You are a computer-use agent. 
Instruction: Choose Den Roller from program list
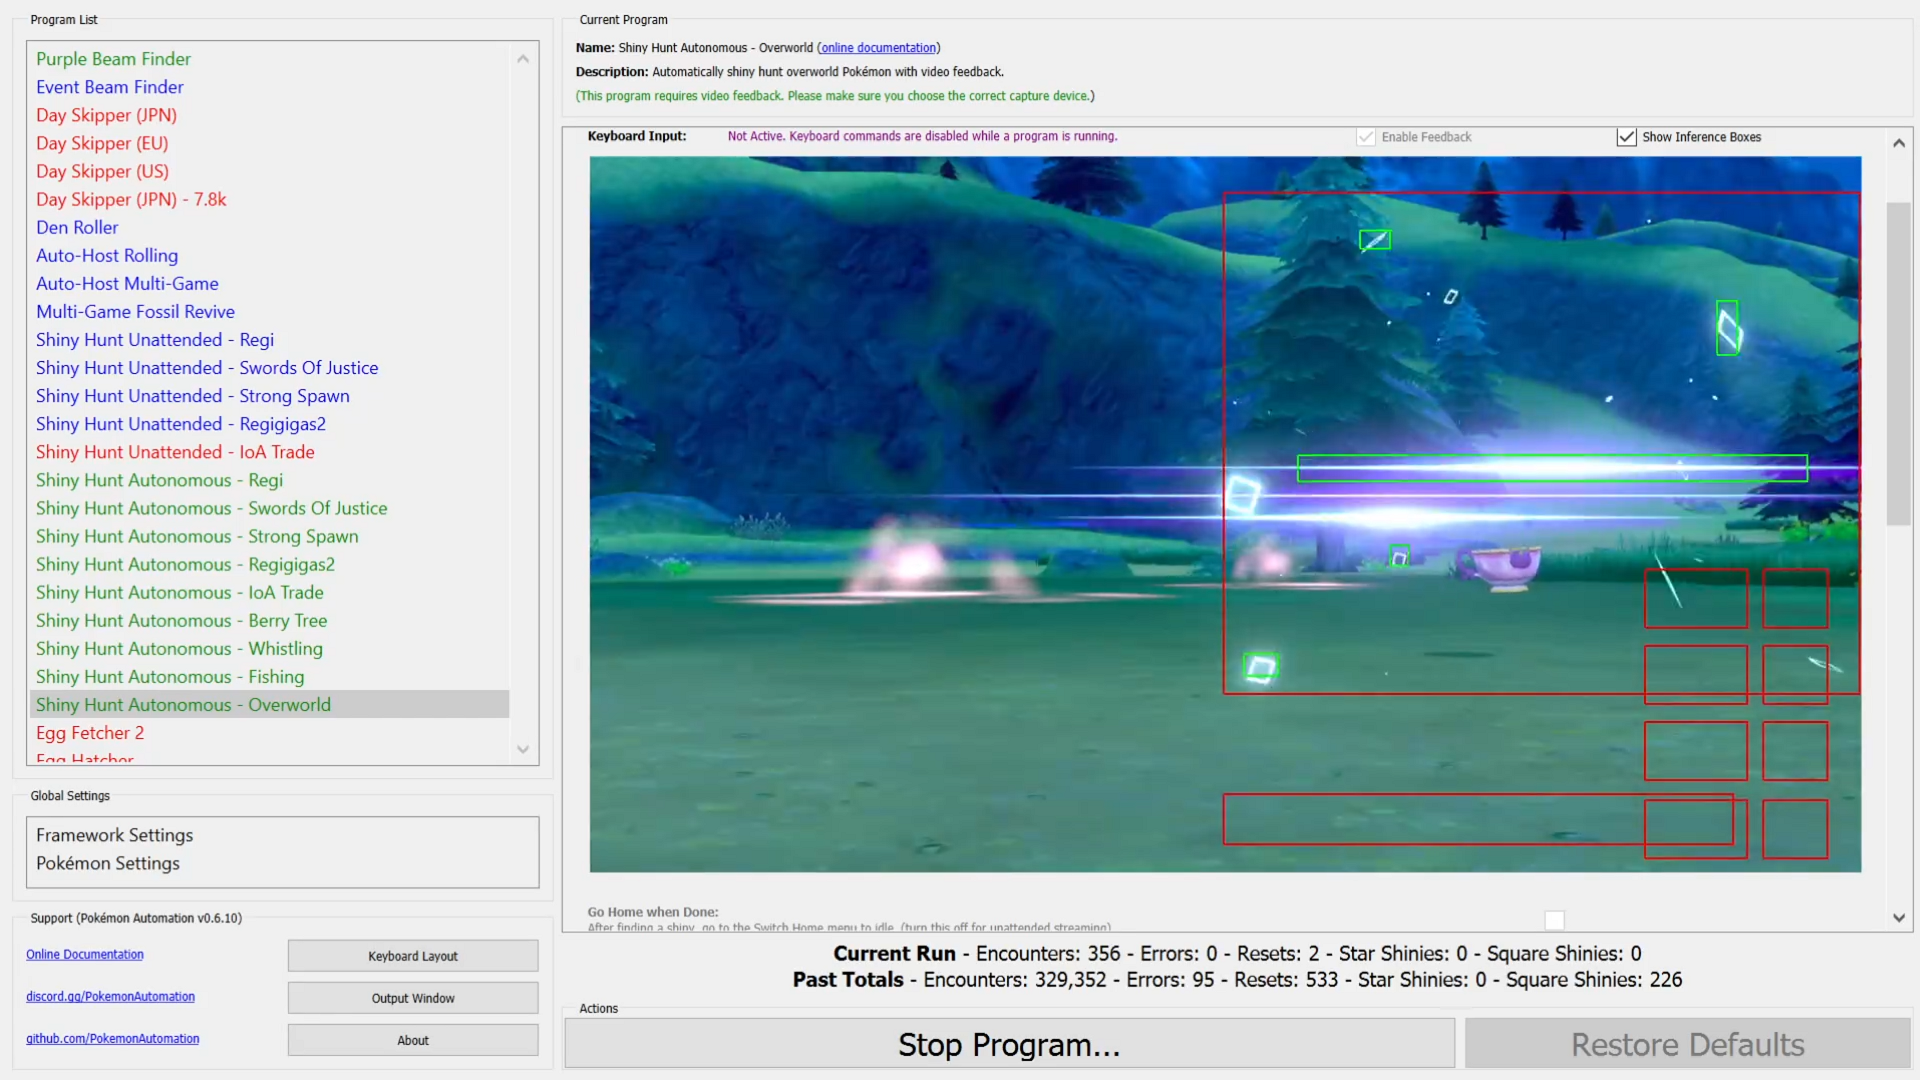tap(77, 228)
